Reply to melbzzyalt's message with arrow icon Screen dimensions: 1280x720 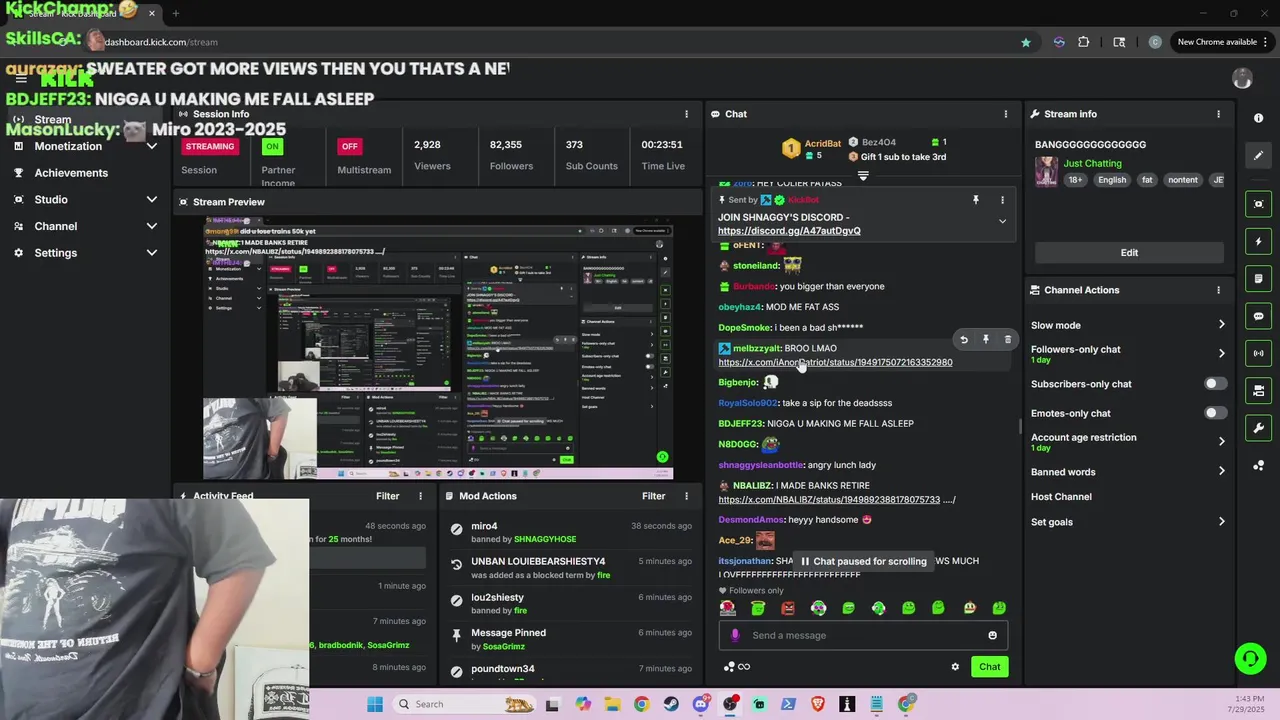(964, 340)
